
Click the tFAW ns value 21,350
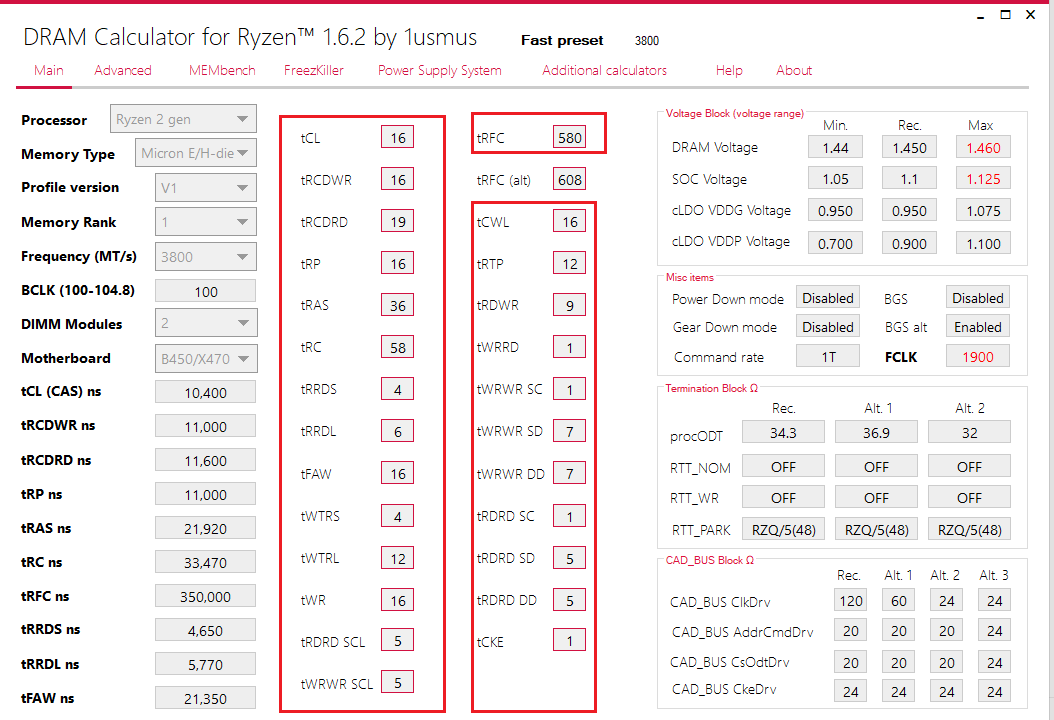coord(206,698)
